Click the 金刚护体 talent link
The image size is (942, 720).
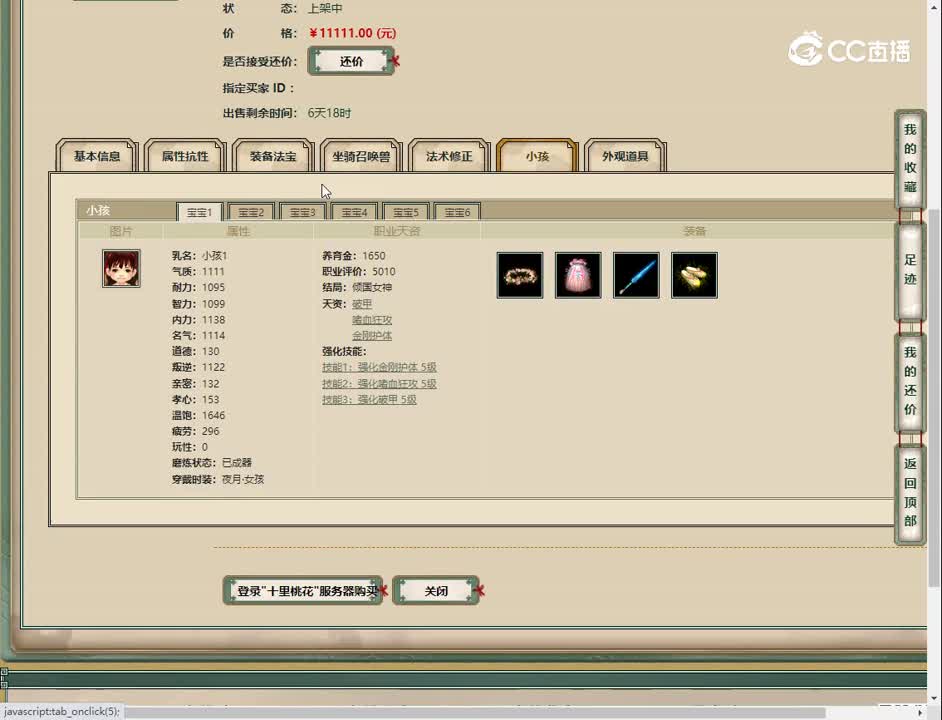coord(372,335)
